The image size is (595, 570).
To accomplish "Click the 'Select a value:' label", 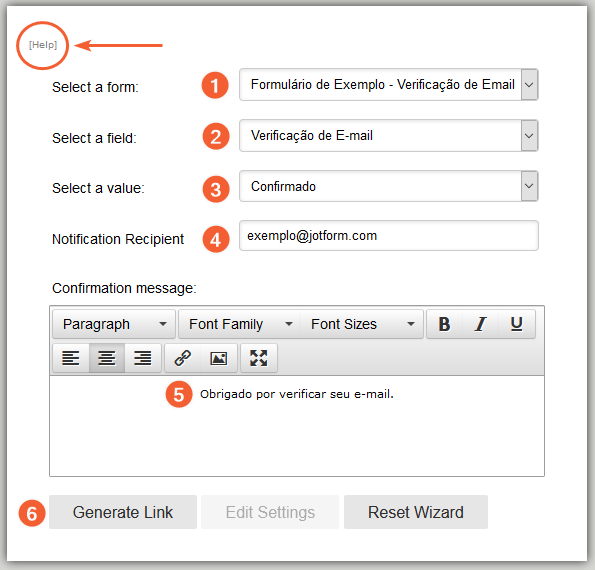I will (x=98, y=188).
